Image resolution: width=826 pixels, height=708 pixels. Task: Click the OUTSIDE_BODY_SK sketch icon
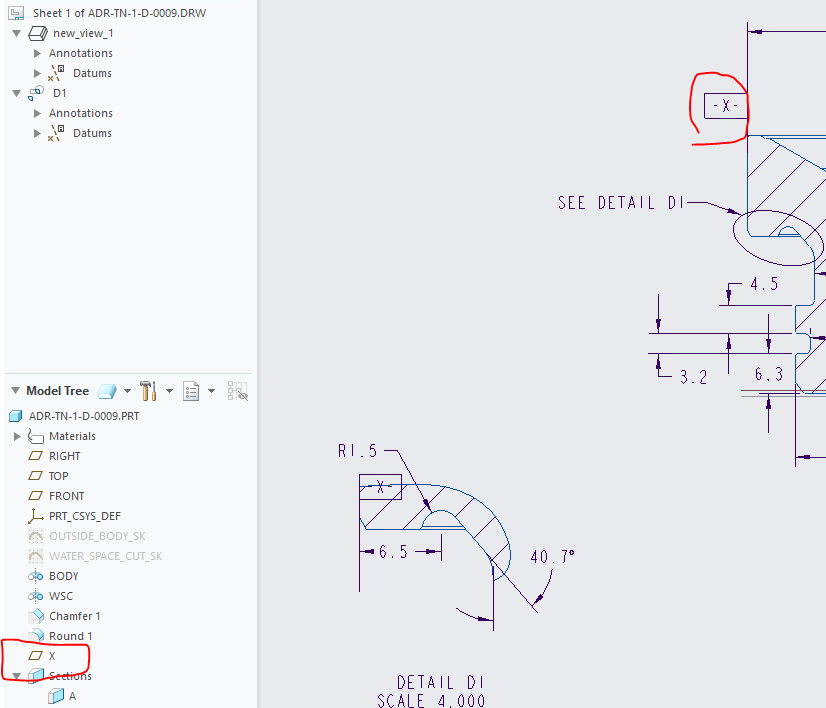[35, 536]
